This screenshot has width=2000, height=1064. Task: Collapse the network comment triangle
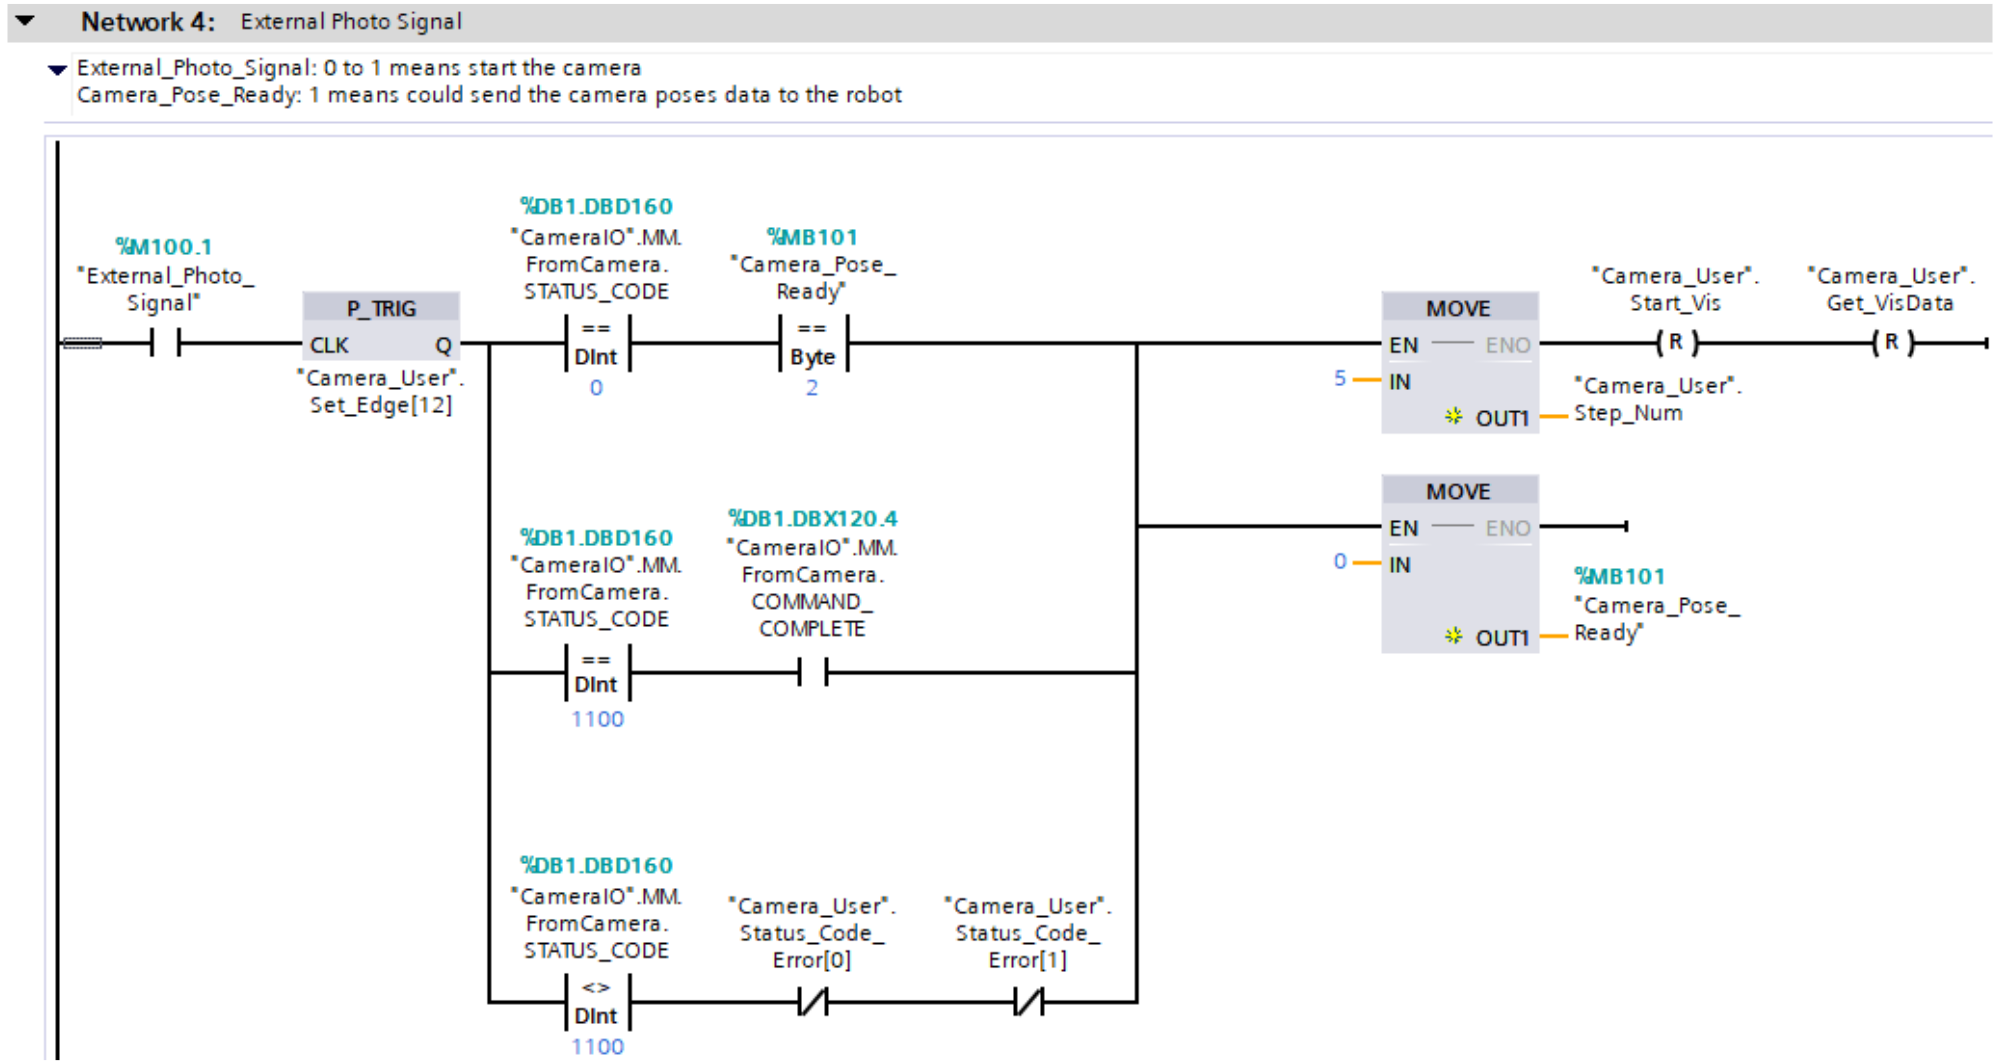[x=57, y=69]
